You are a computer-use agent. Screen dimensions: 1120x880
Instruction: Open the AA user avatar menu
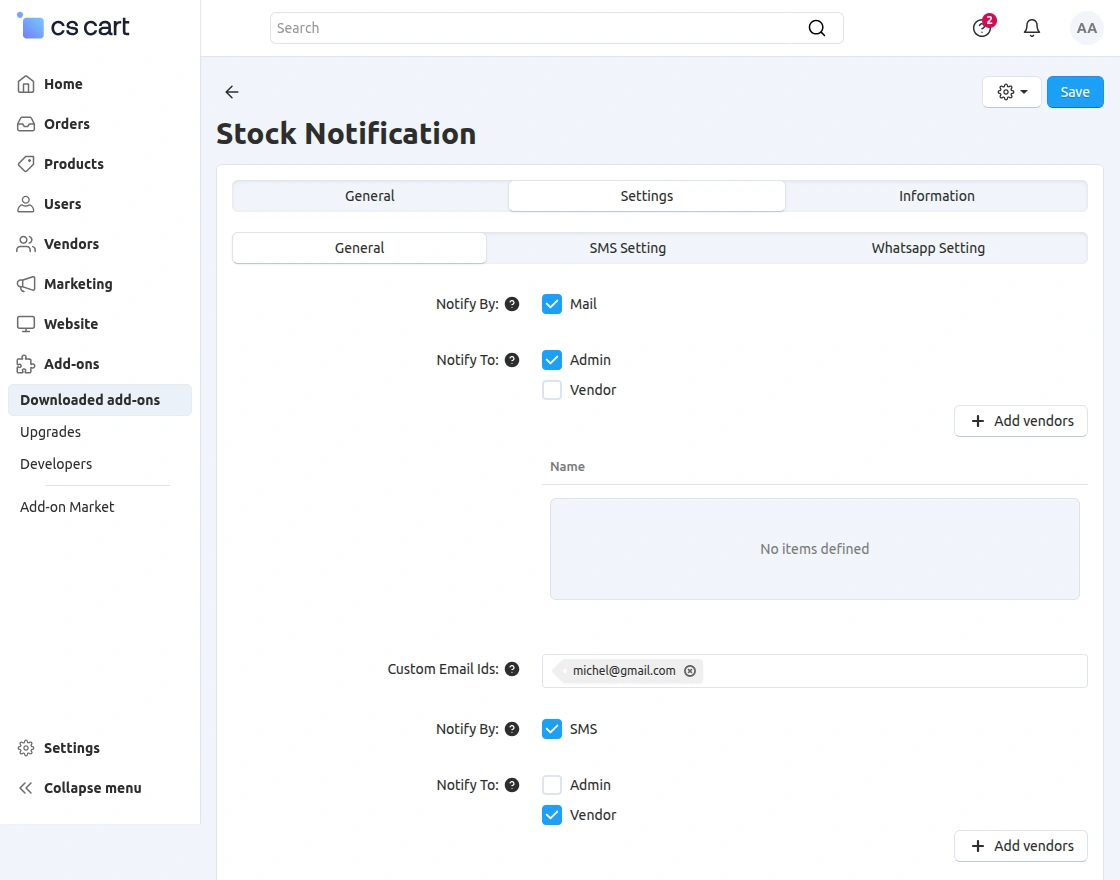pos(1086,28)
